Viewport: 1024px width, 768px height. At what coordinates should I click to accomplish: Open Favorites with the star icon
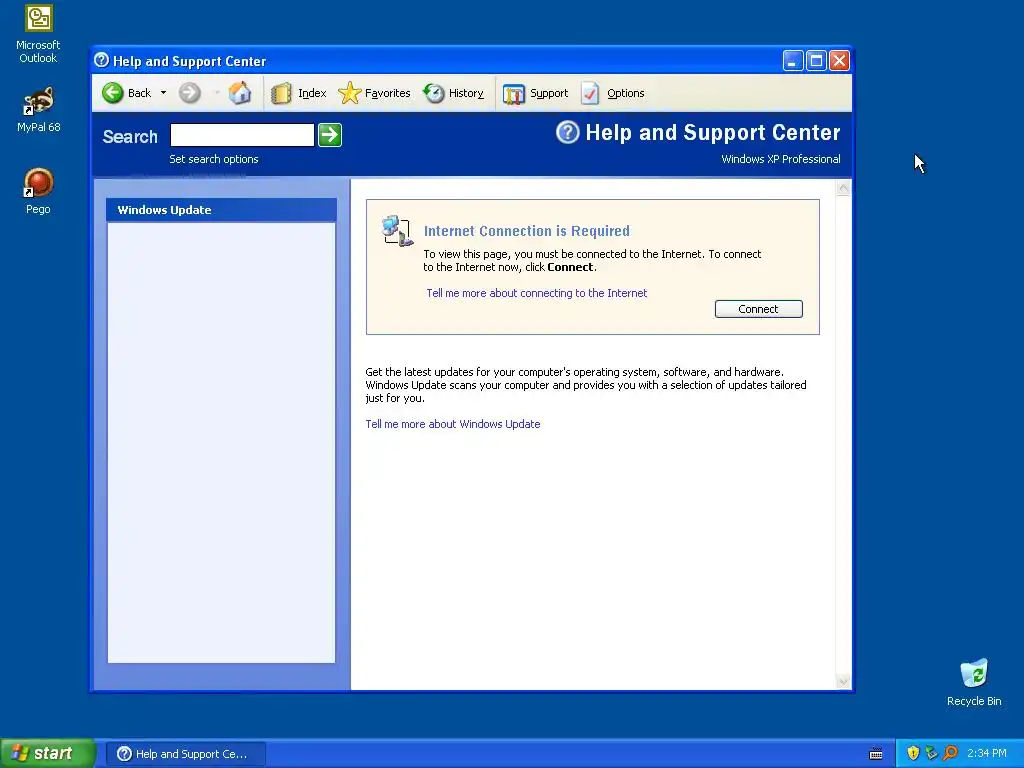point(349,93)
